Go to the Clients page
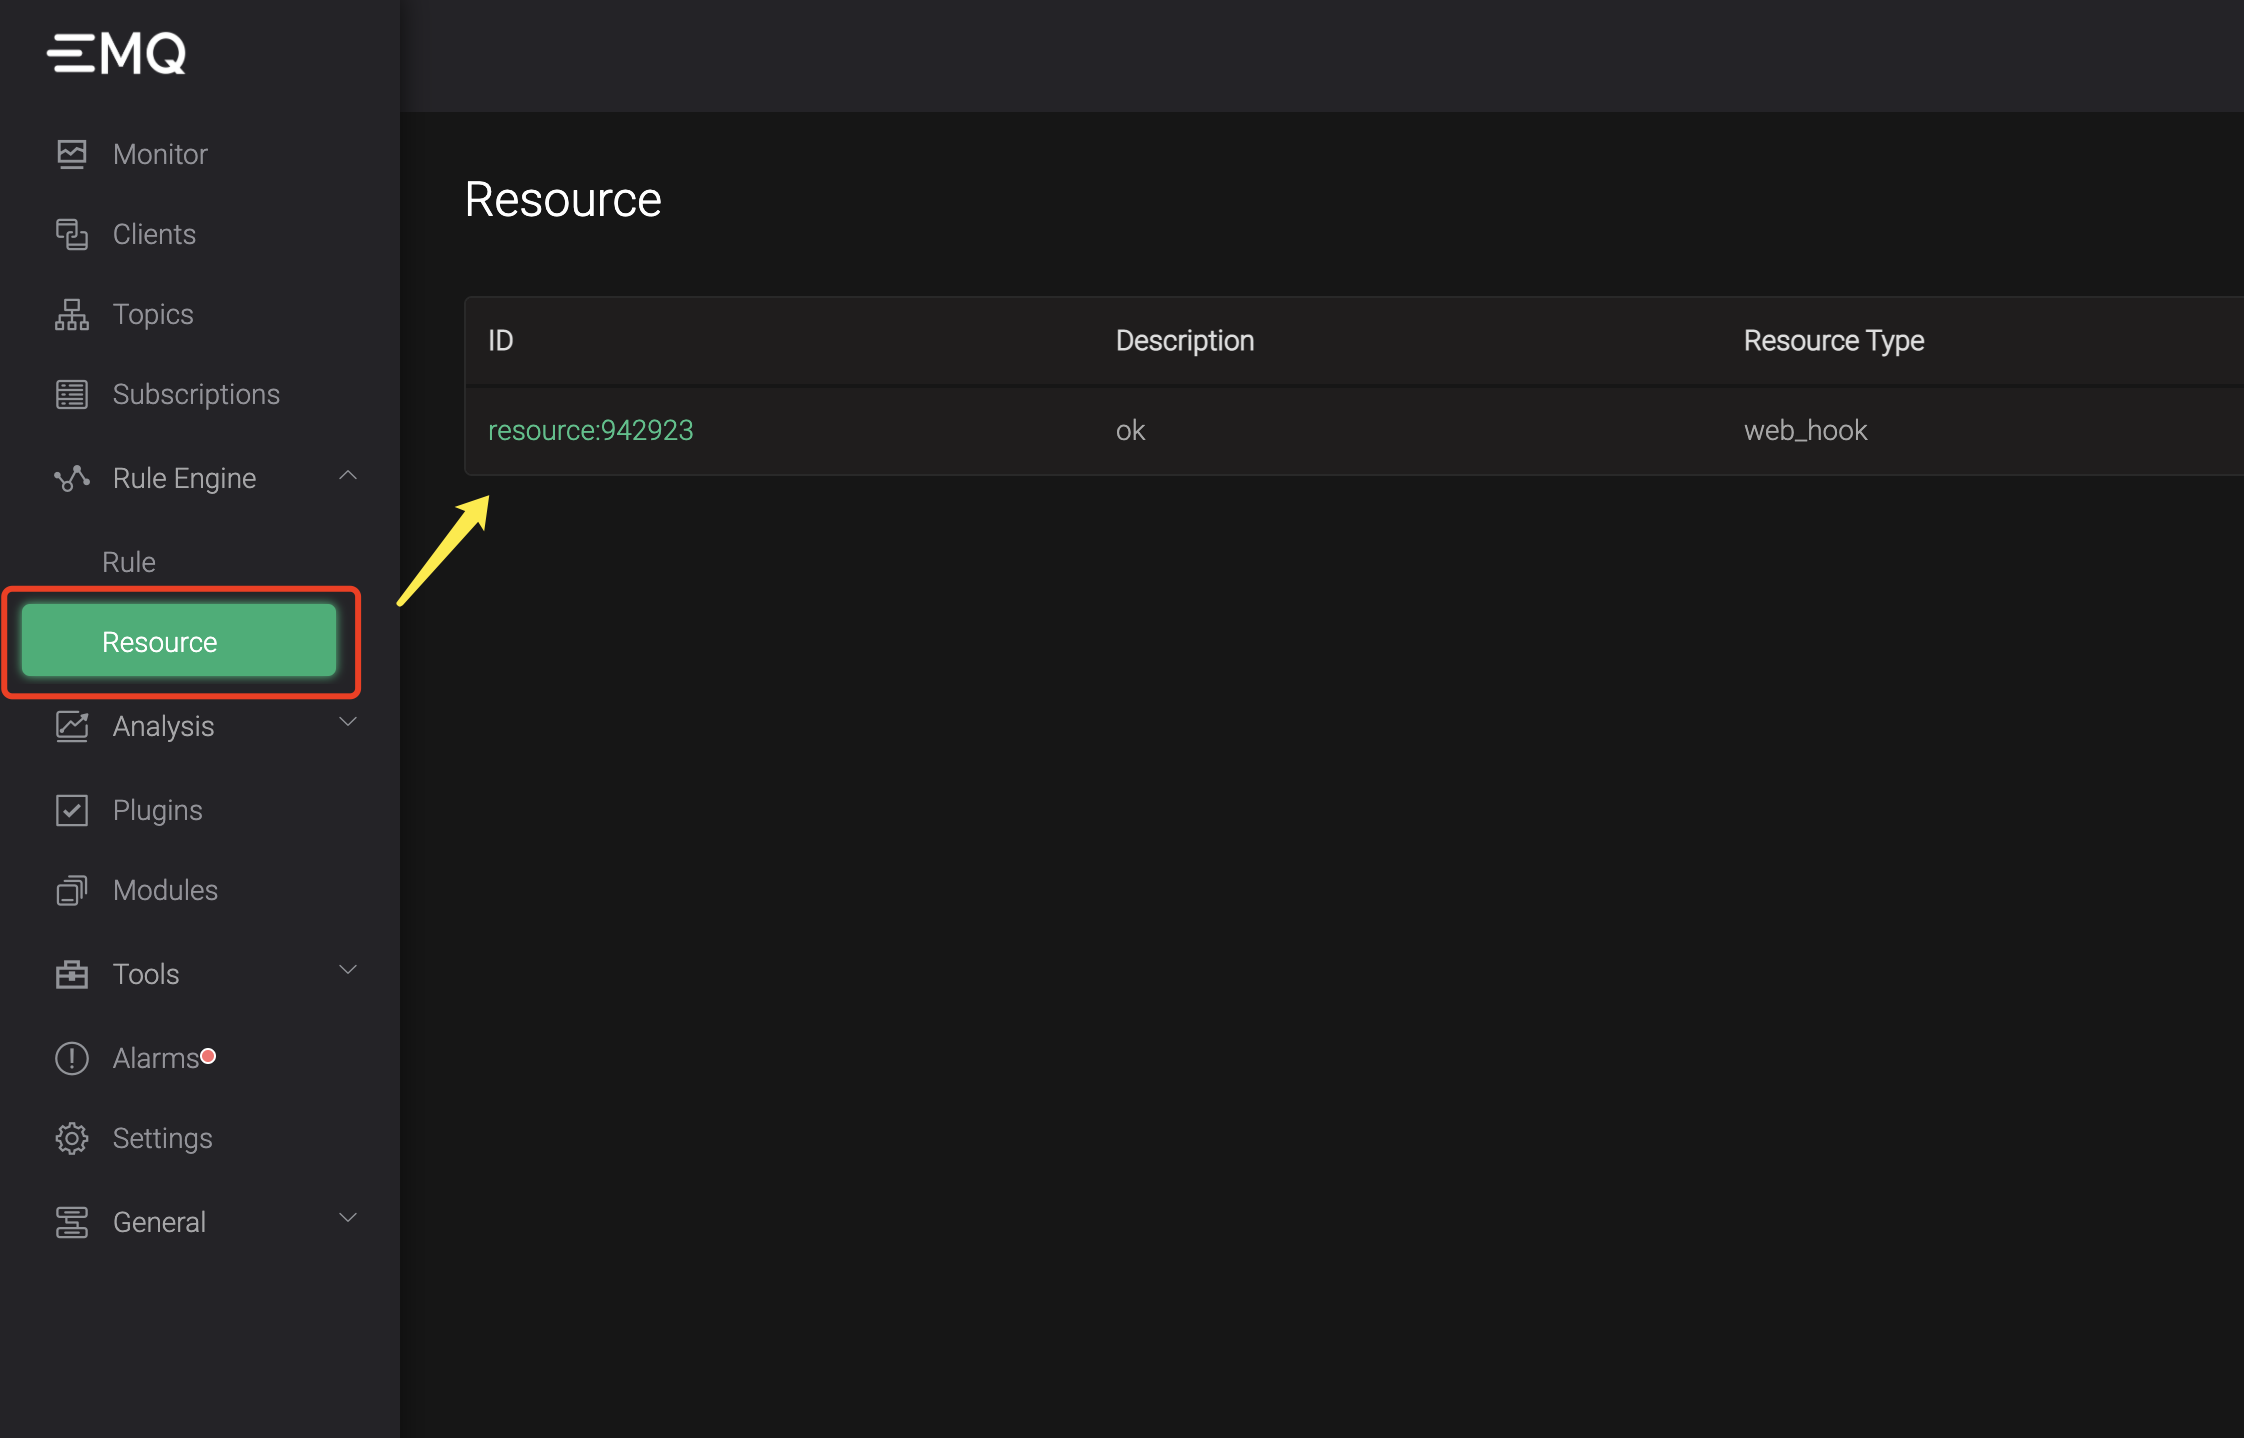 coord(154,234)
